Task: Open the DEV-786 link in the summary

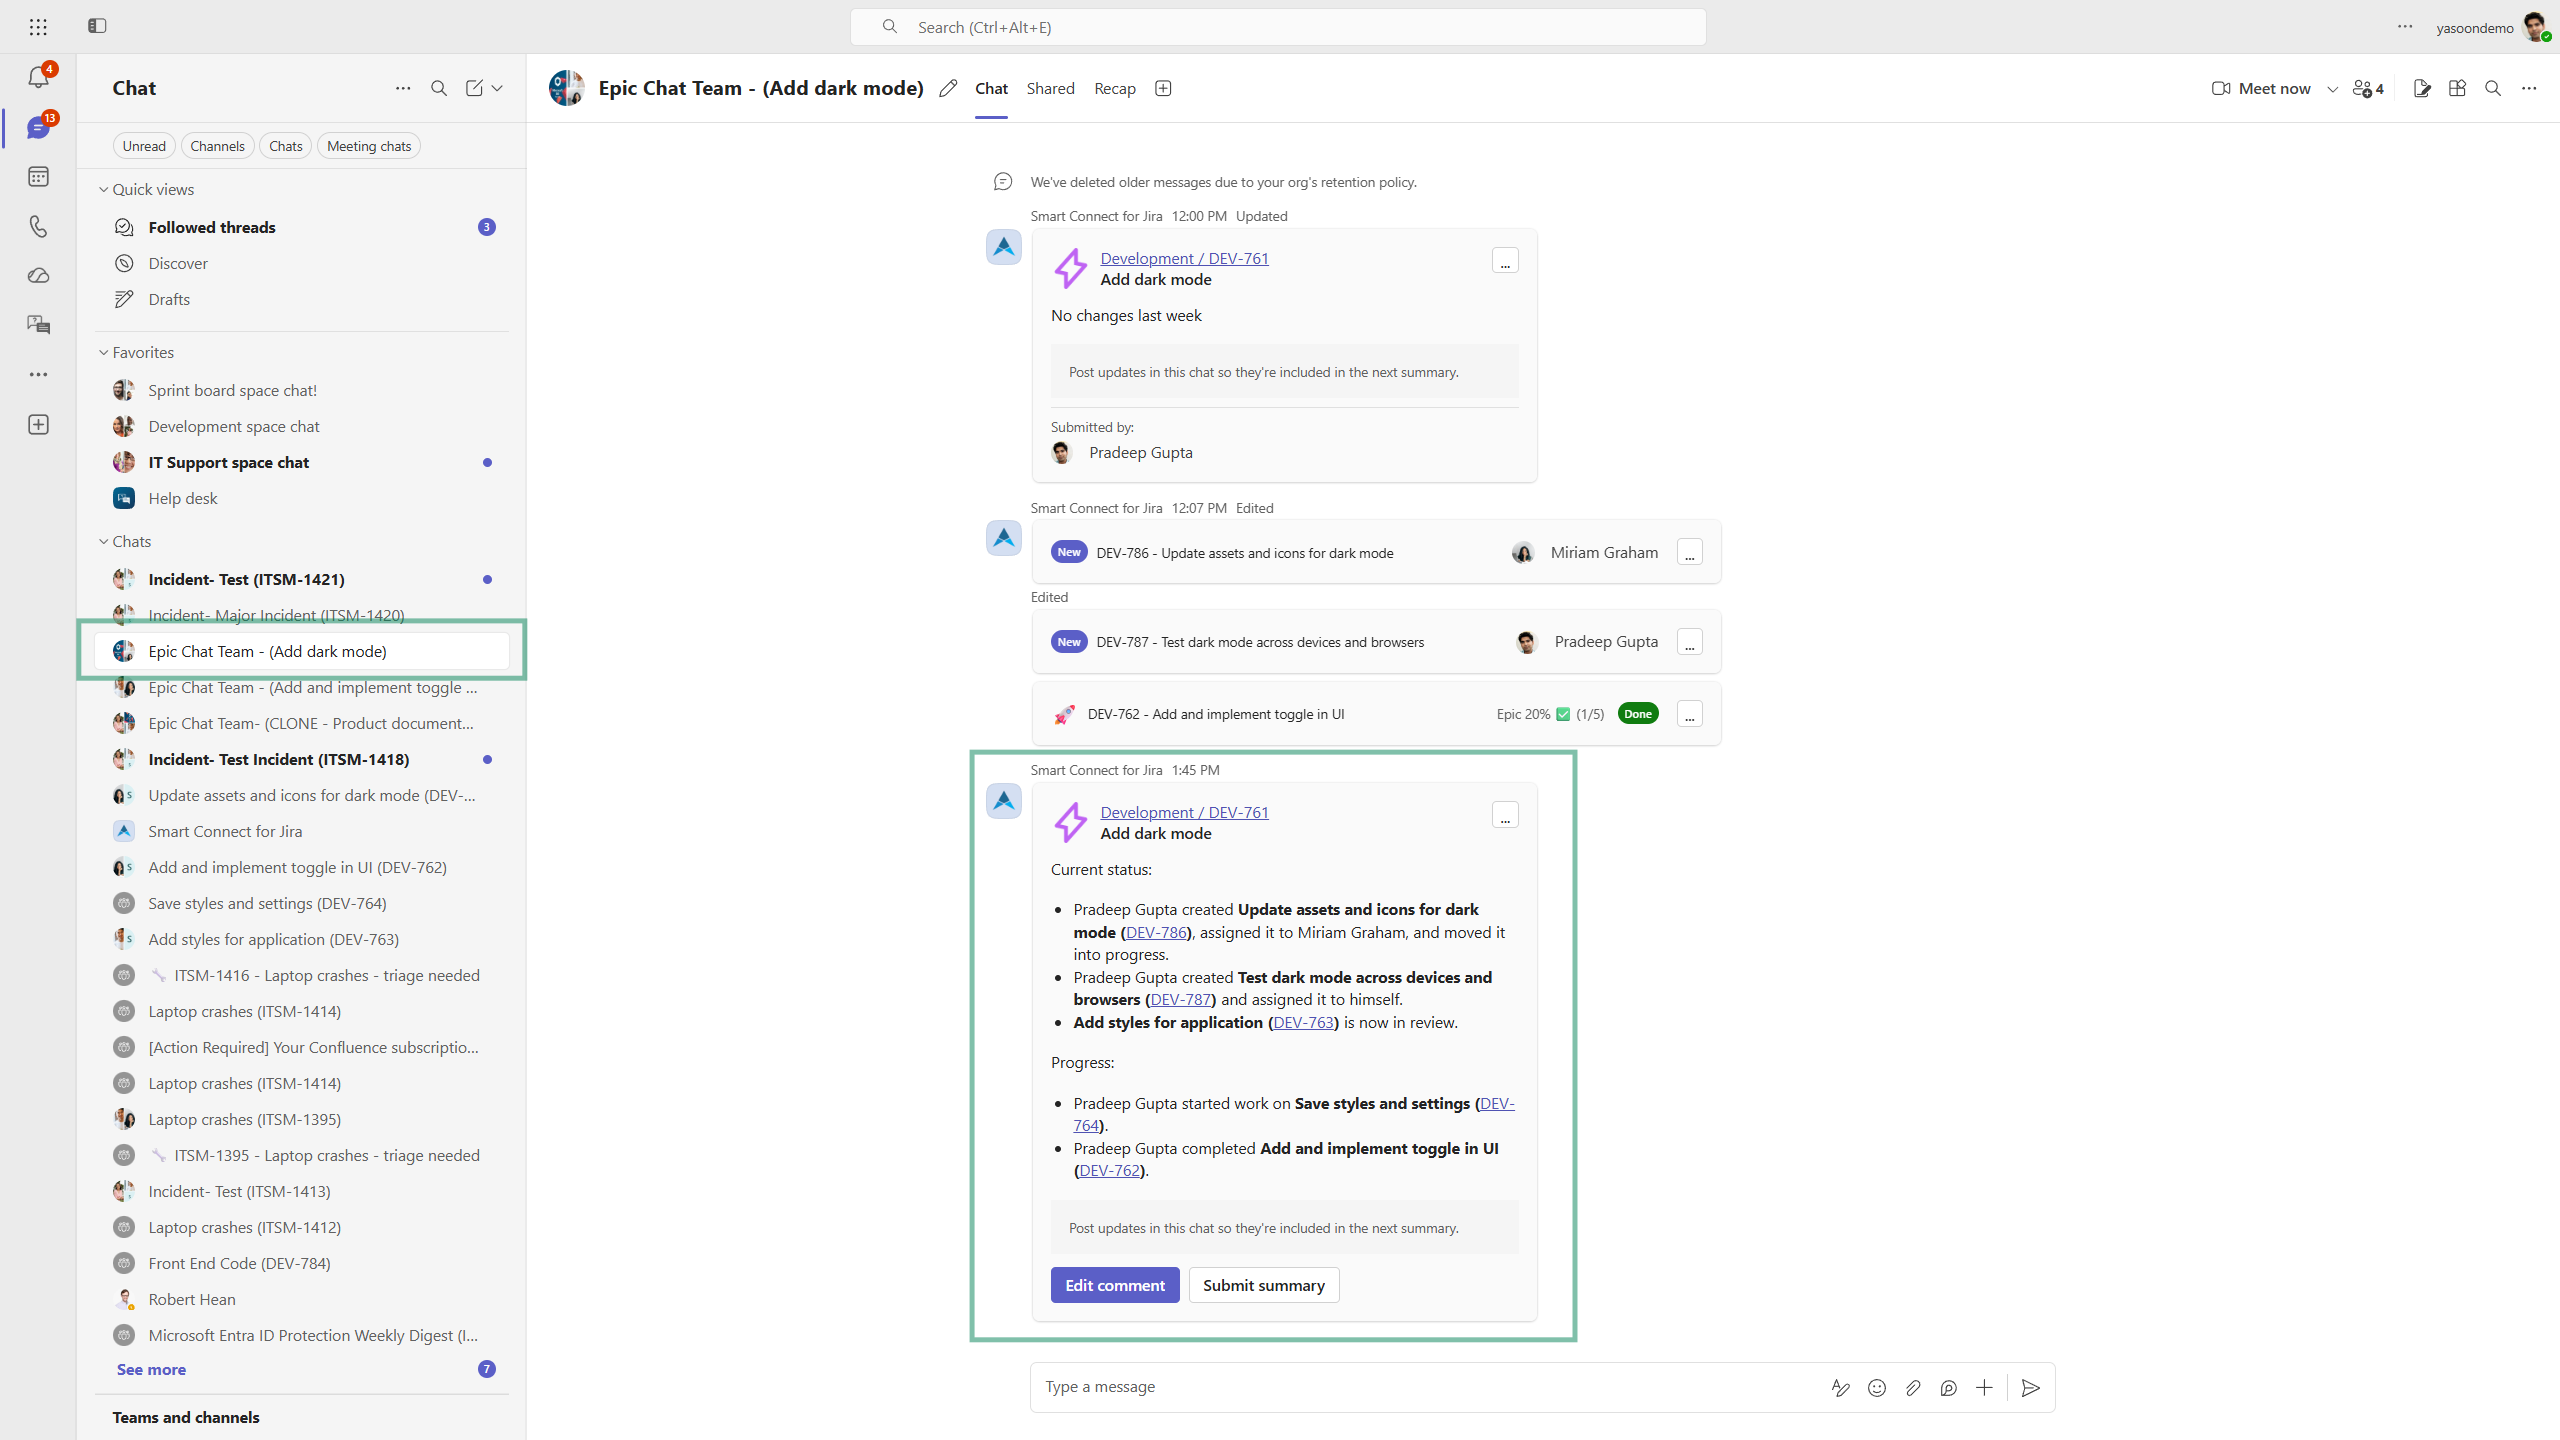Action: coord(1156,932)
